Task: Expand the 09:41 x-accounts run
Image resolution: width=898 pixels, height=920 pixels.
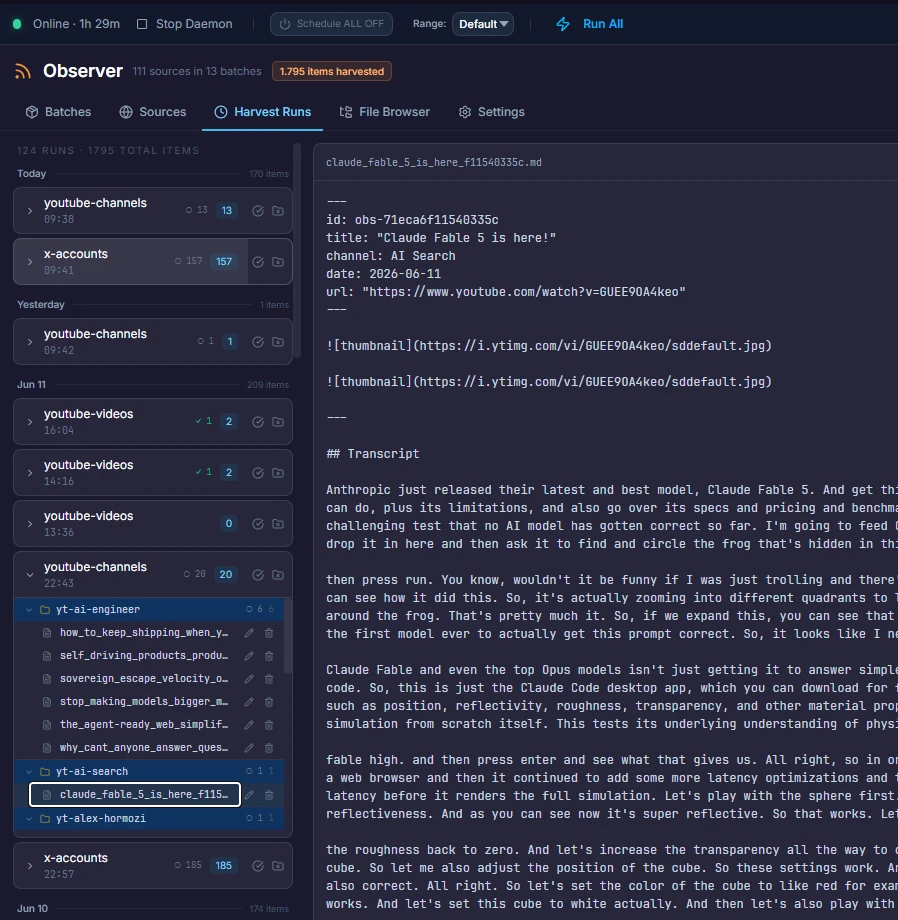Action: [30, 262]
